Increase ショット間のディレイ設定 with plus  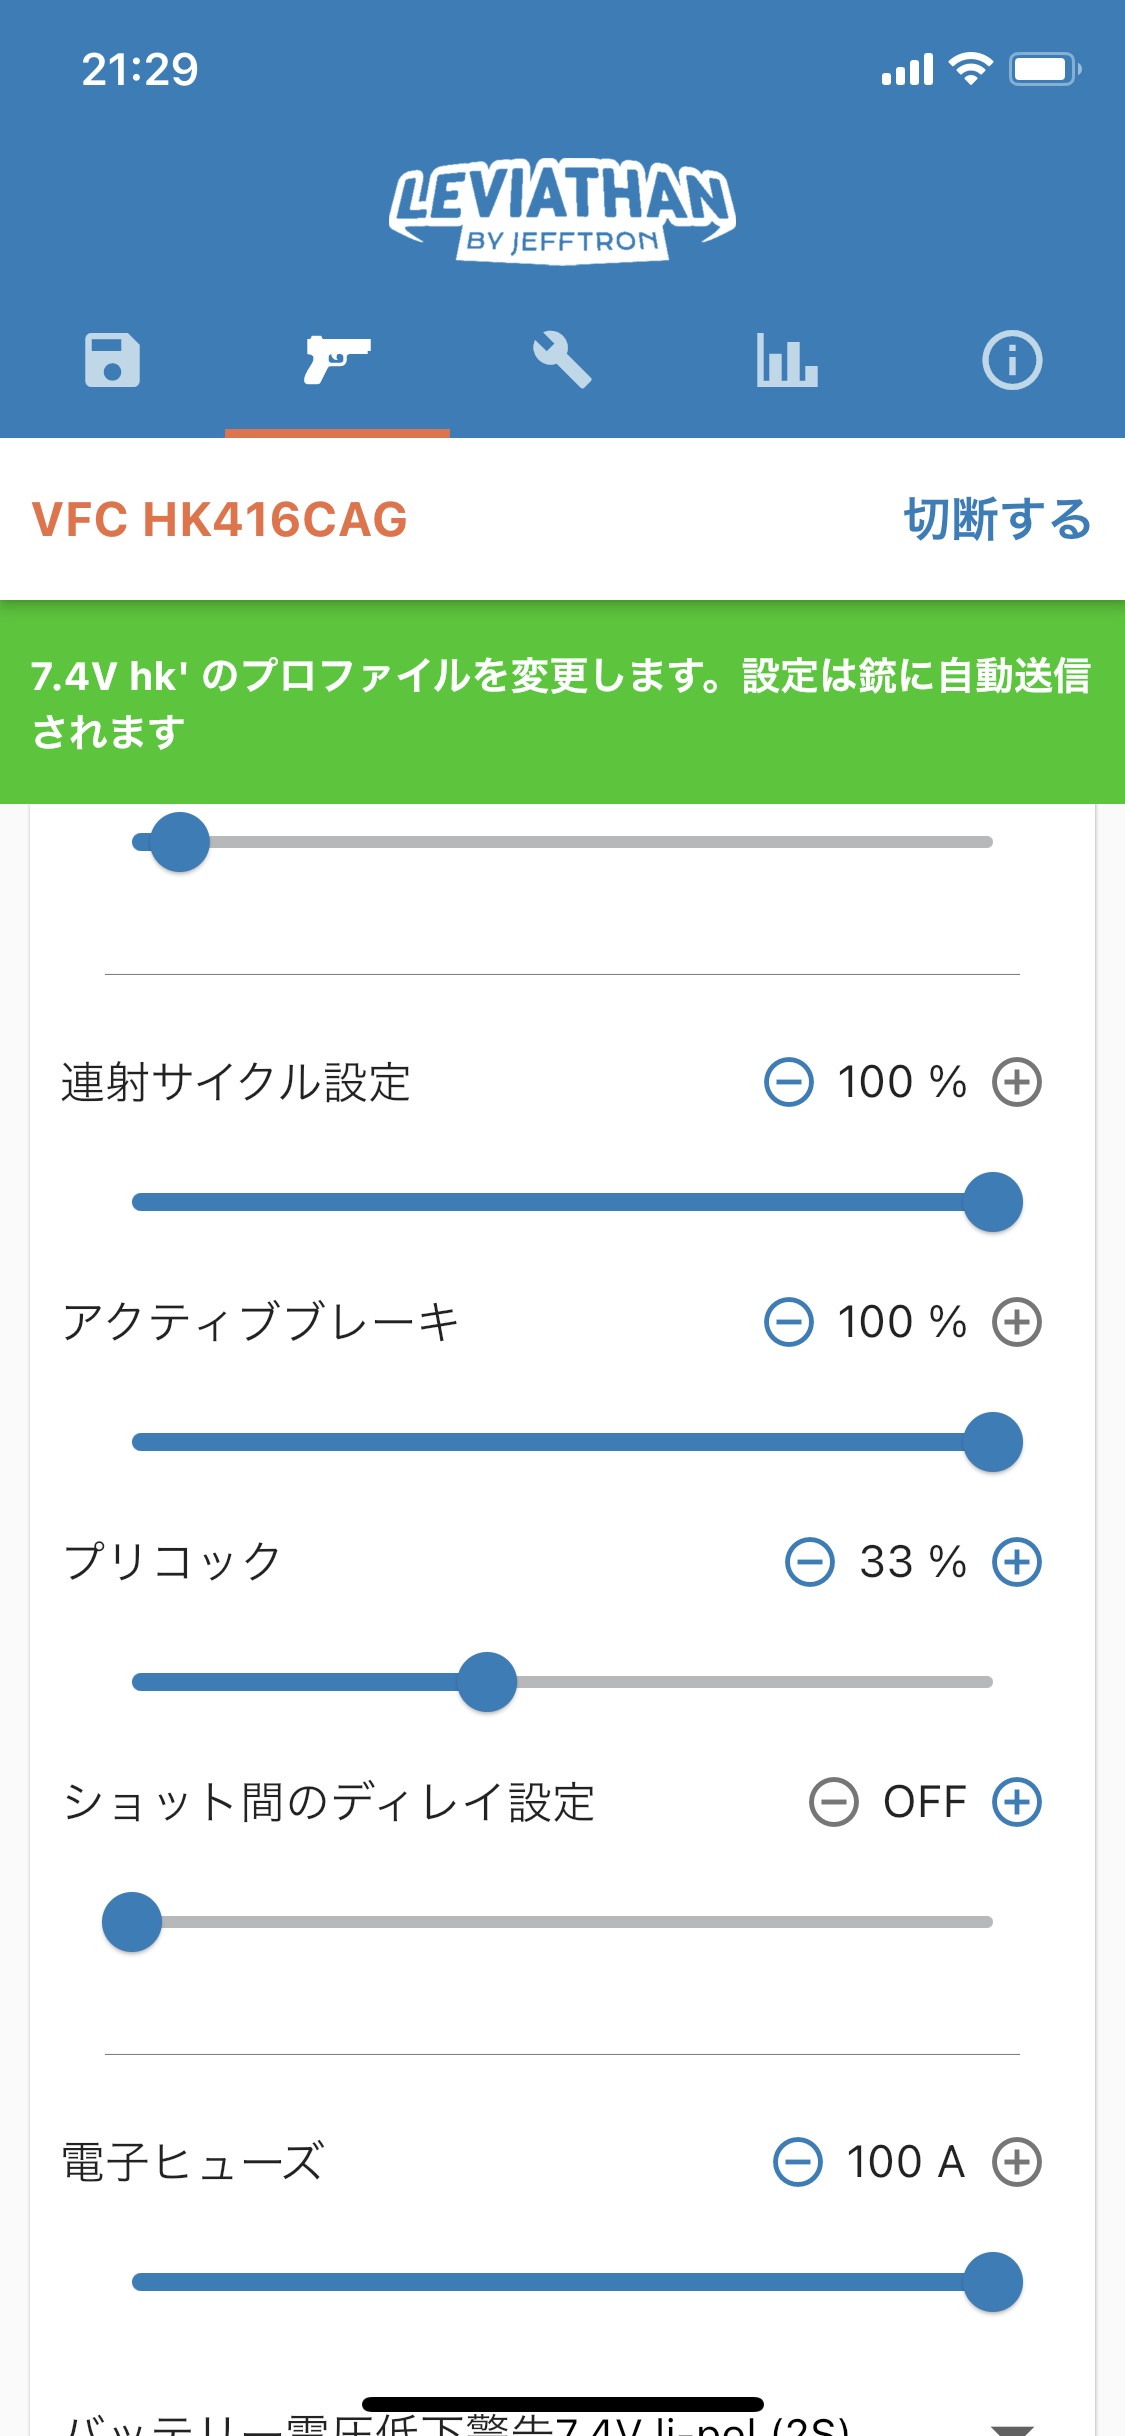tap(1017, 1802)
